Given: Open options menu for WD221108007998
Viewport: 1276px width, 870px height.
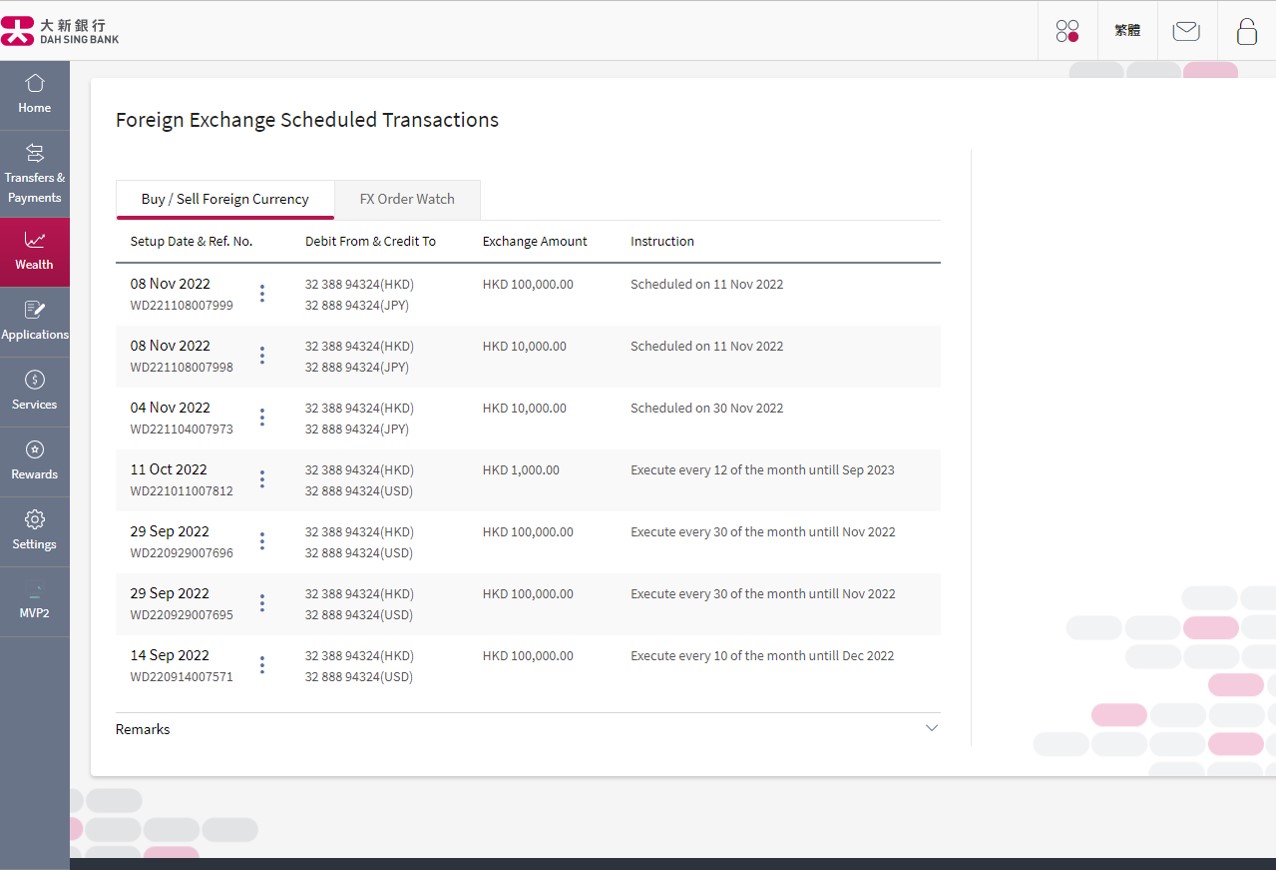Looking at the screenshot, I should pyautogui.click(x=262, y=355).
